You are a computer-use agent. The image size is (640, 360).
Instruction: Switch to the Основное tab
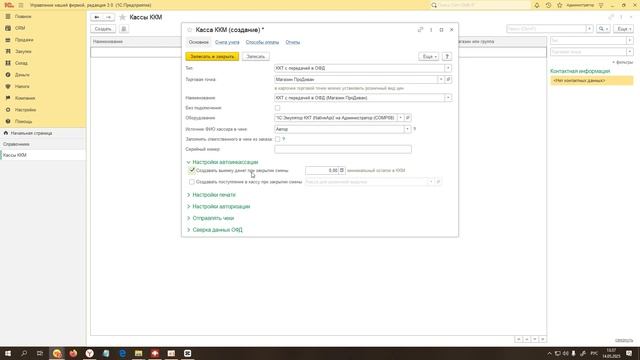coord(199,42)
